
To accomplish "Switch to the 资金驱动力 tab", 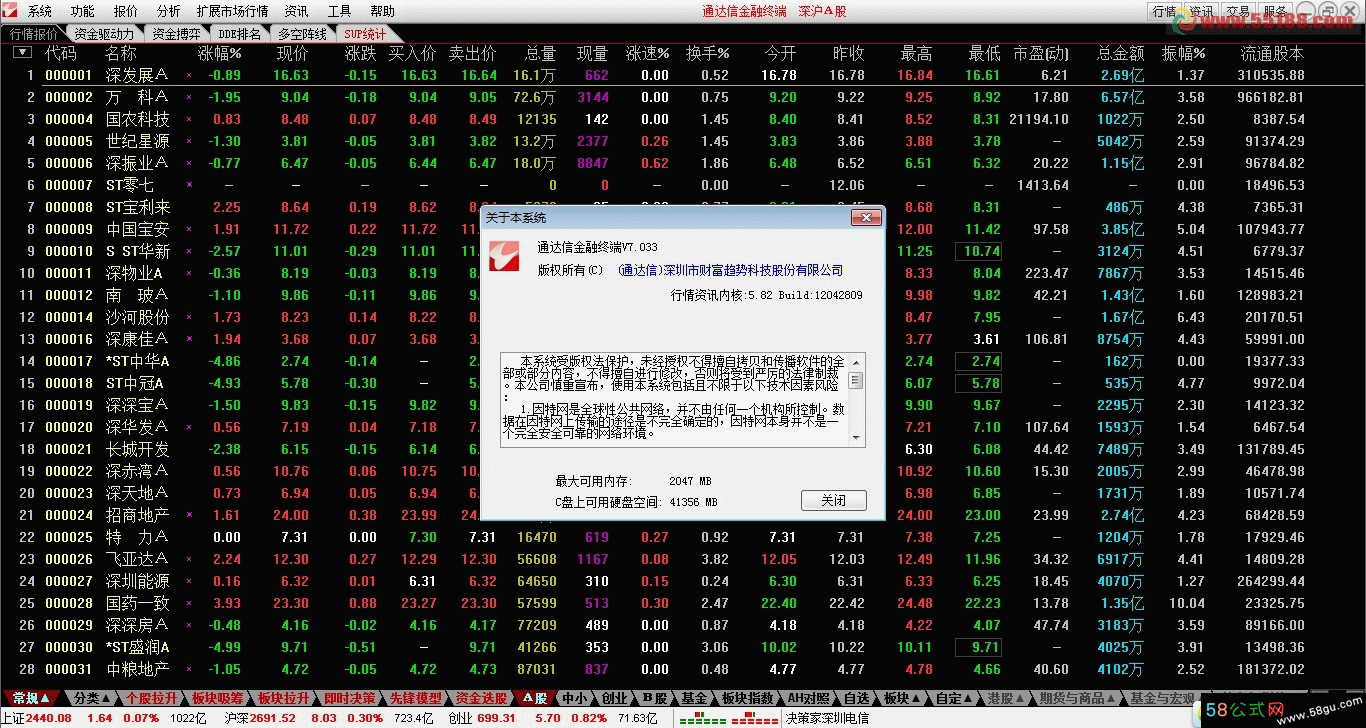I will pyautogui.click(x=104, y=33).
